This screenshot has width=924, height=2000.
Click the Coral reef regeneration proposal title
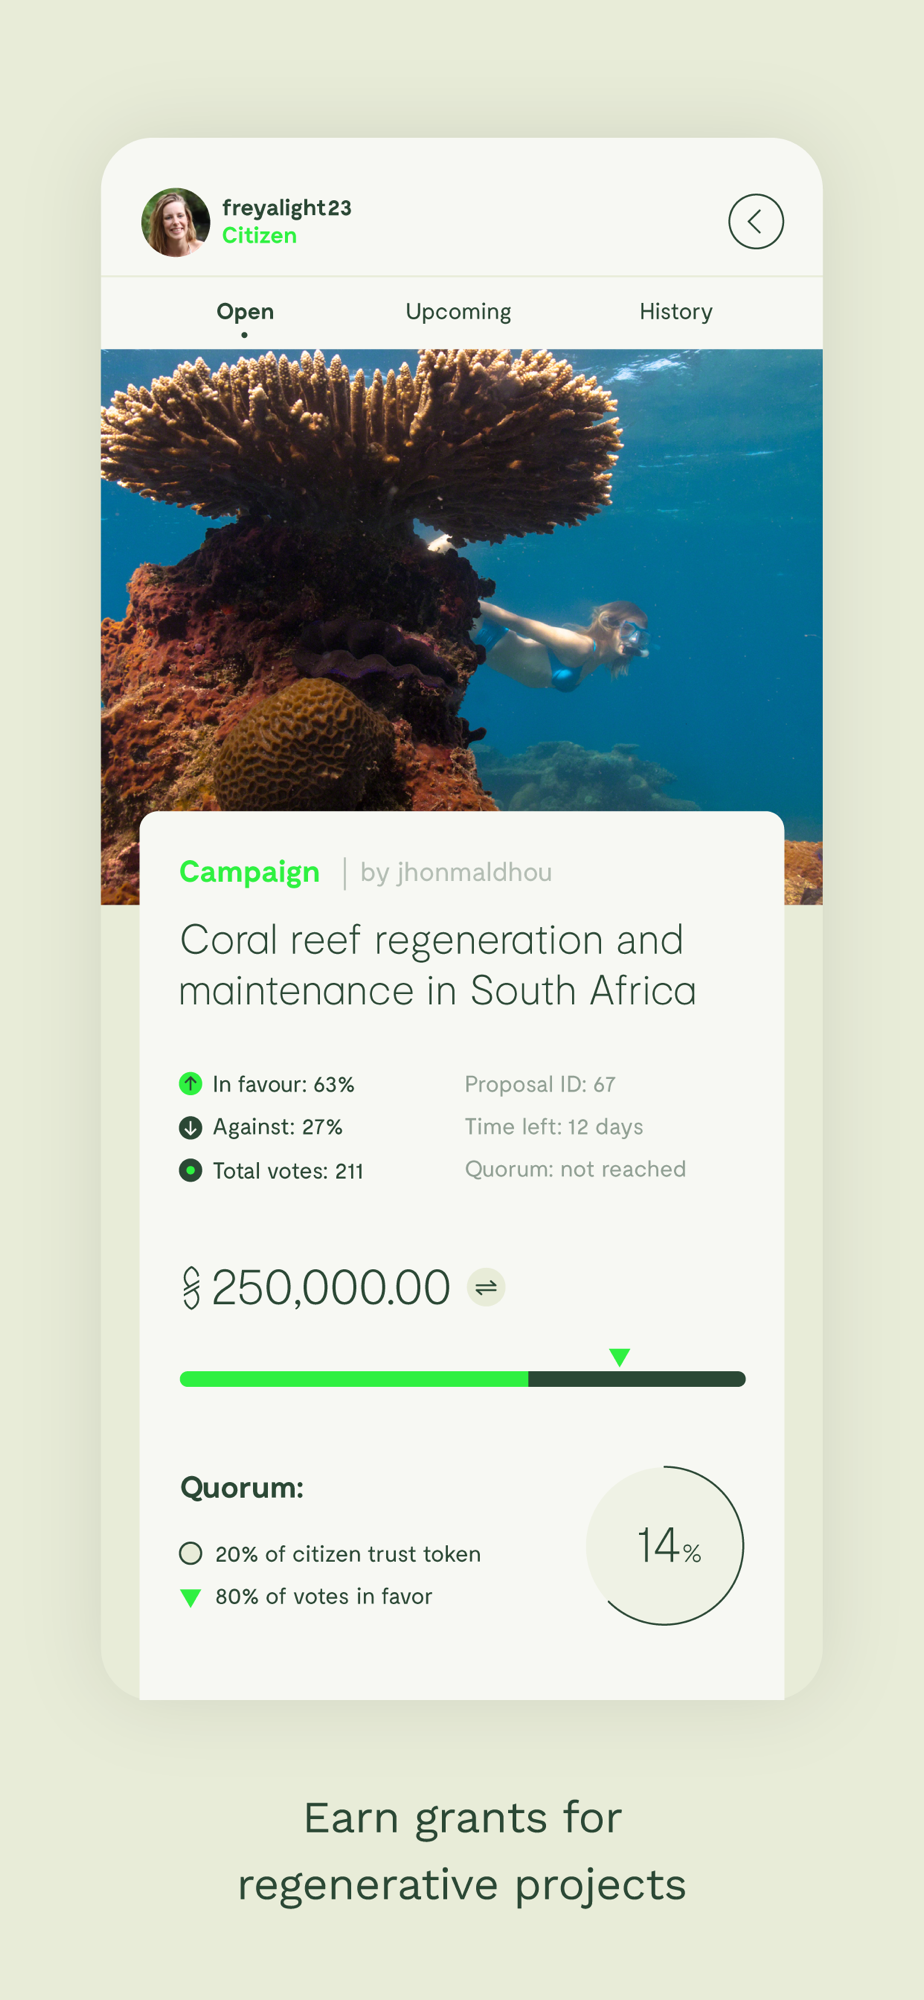pos(437,965)
